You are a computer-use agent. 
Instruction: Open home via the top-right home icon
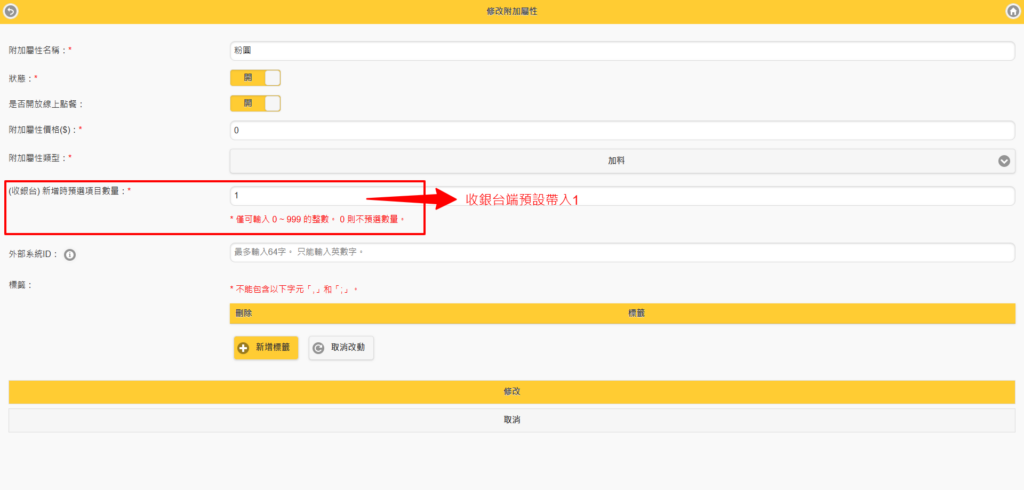pos(1013,11)
